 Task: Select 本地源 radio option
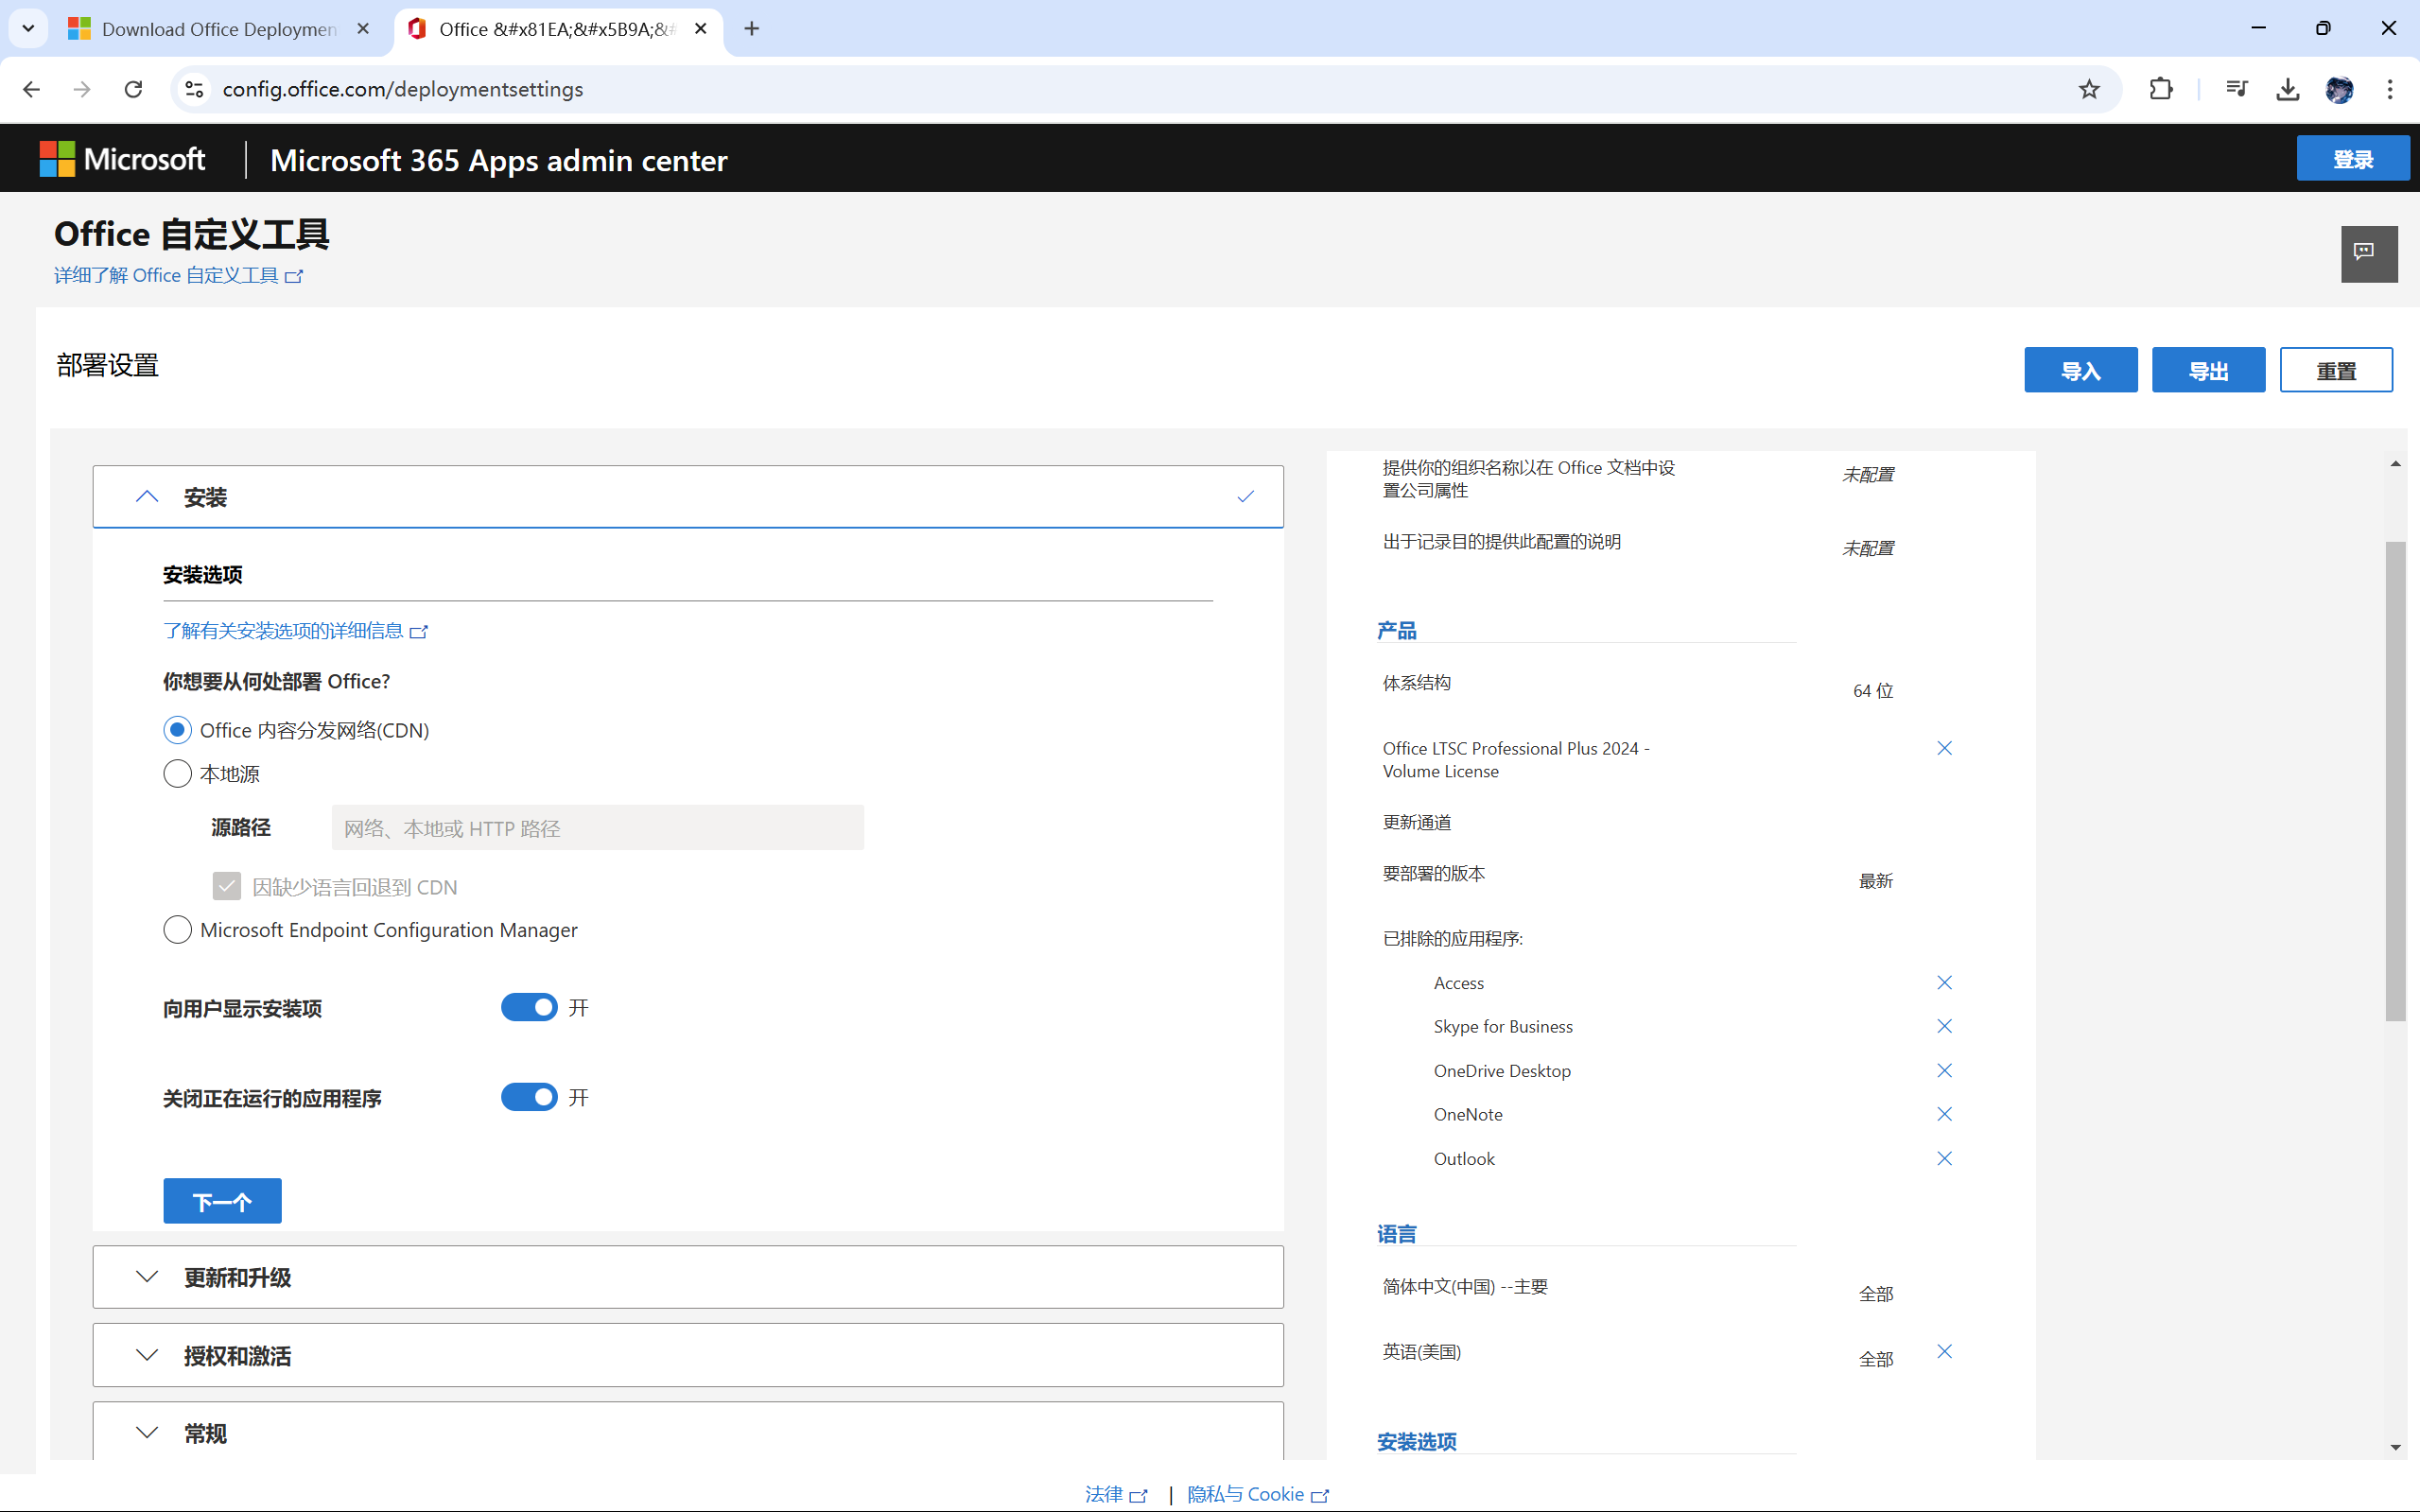(177, 774)
